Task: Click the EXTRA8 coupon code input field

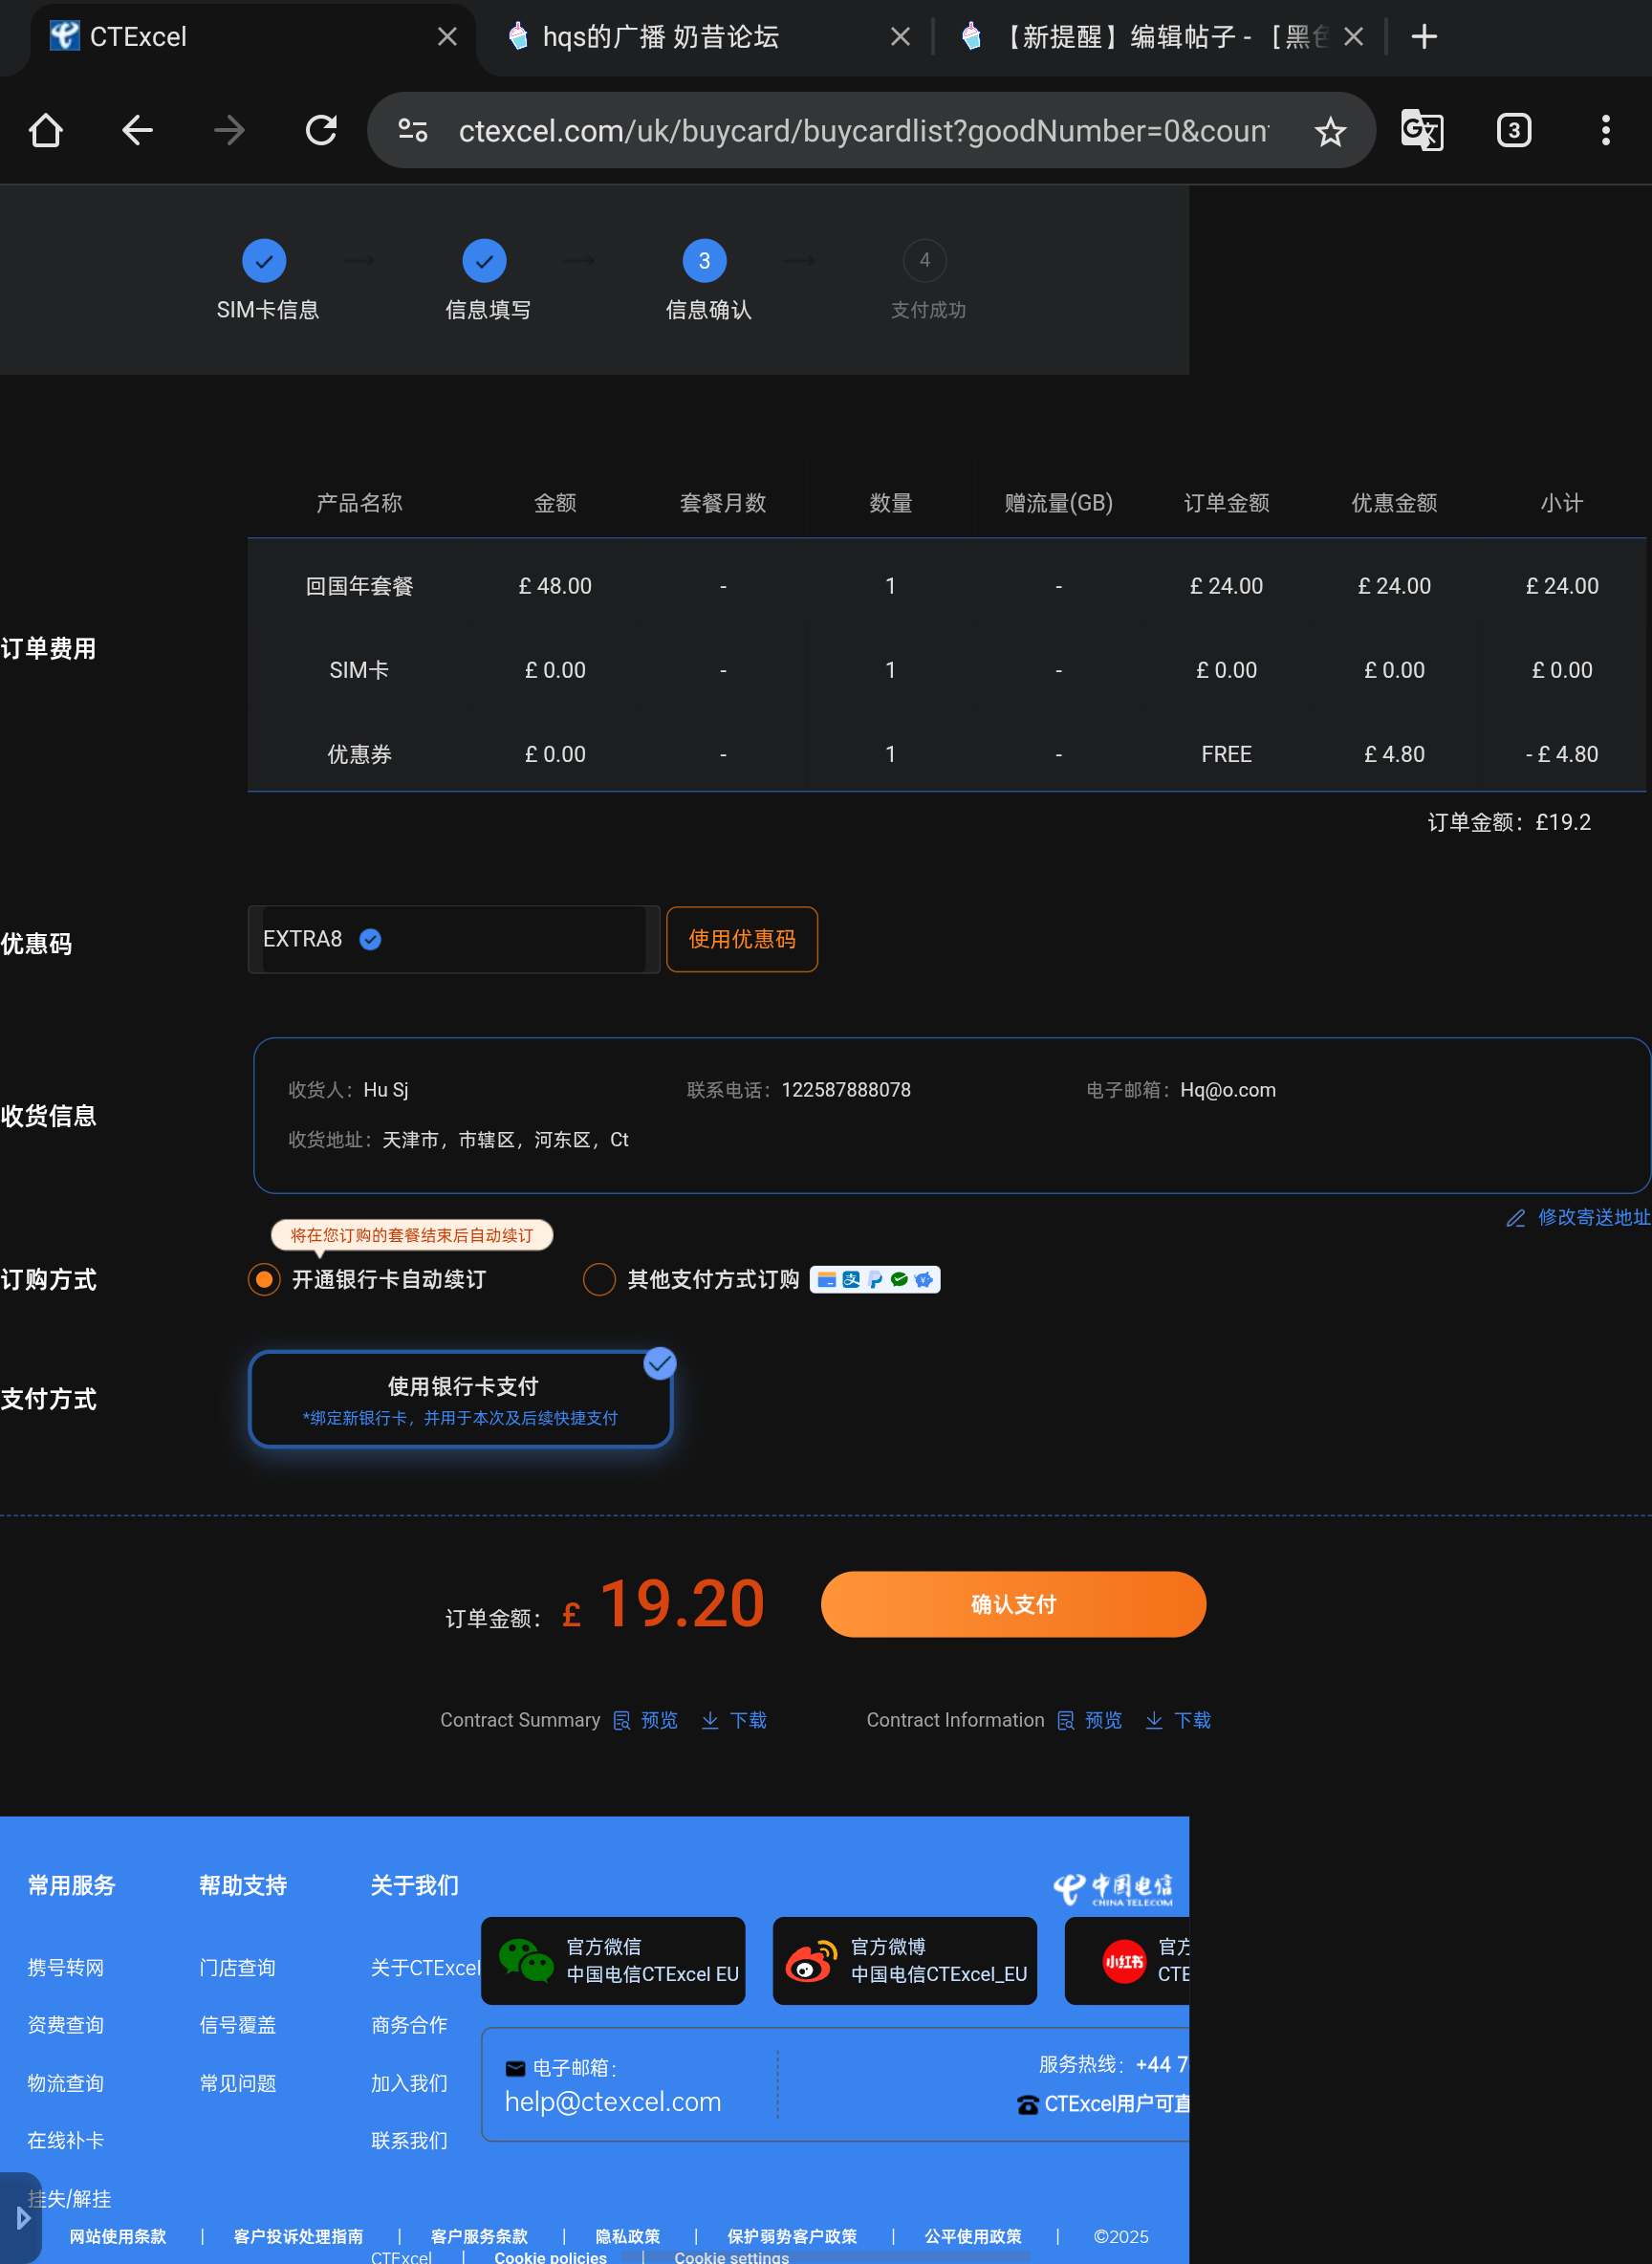Action: [x=453, y=939]
